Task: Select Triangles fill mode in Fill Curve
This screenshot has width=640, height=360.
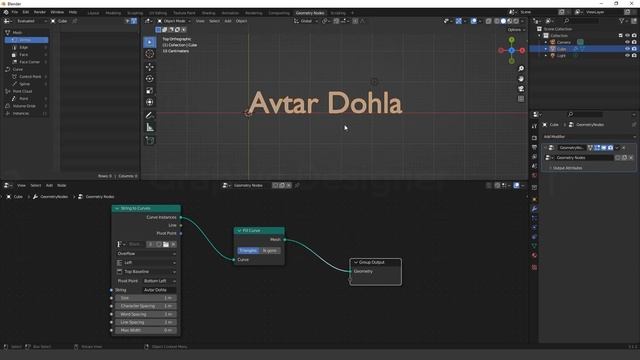Action: point(248,251)
